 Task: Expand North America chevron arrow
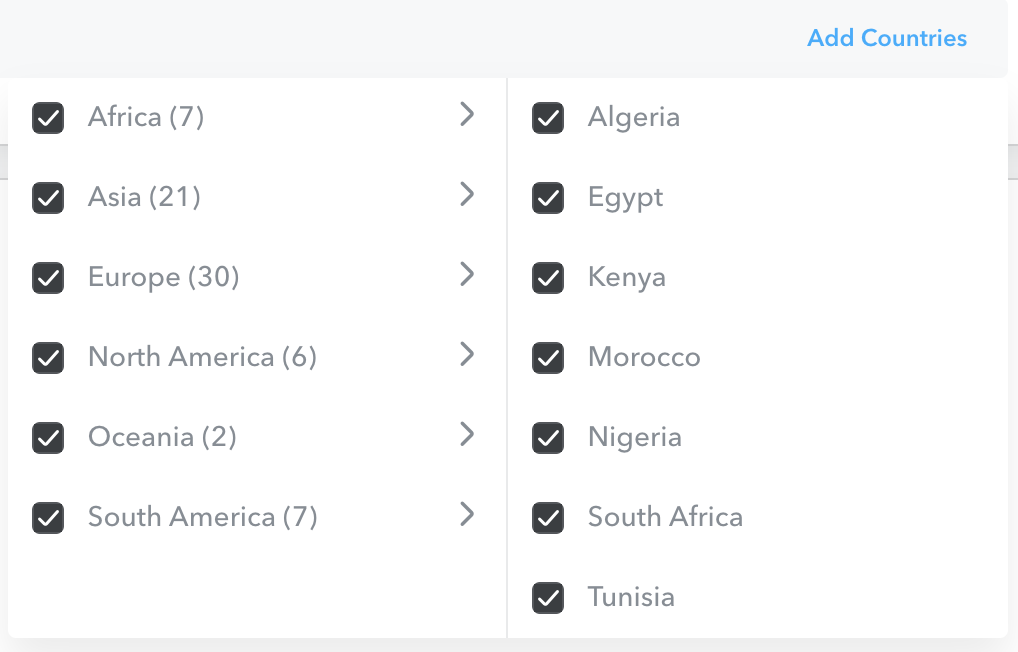pos(467,355)
